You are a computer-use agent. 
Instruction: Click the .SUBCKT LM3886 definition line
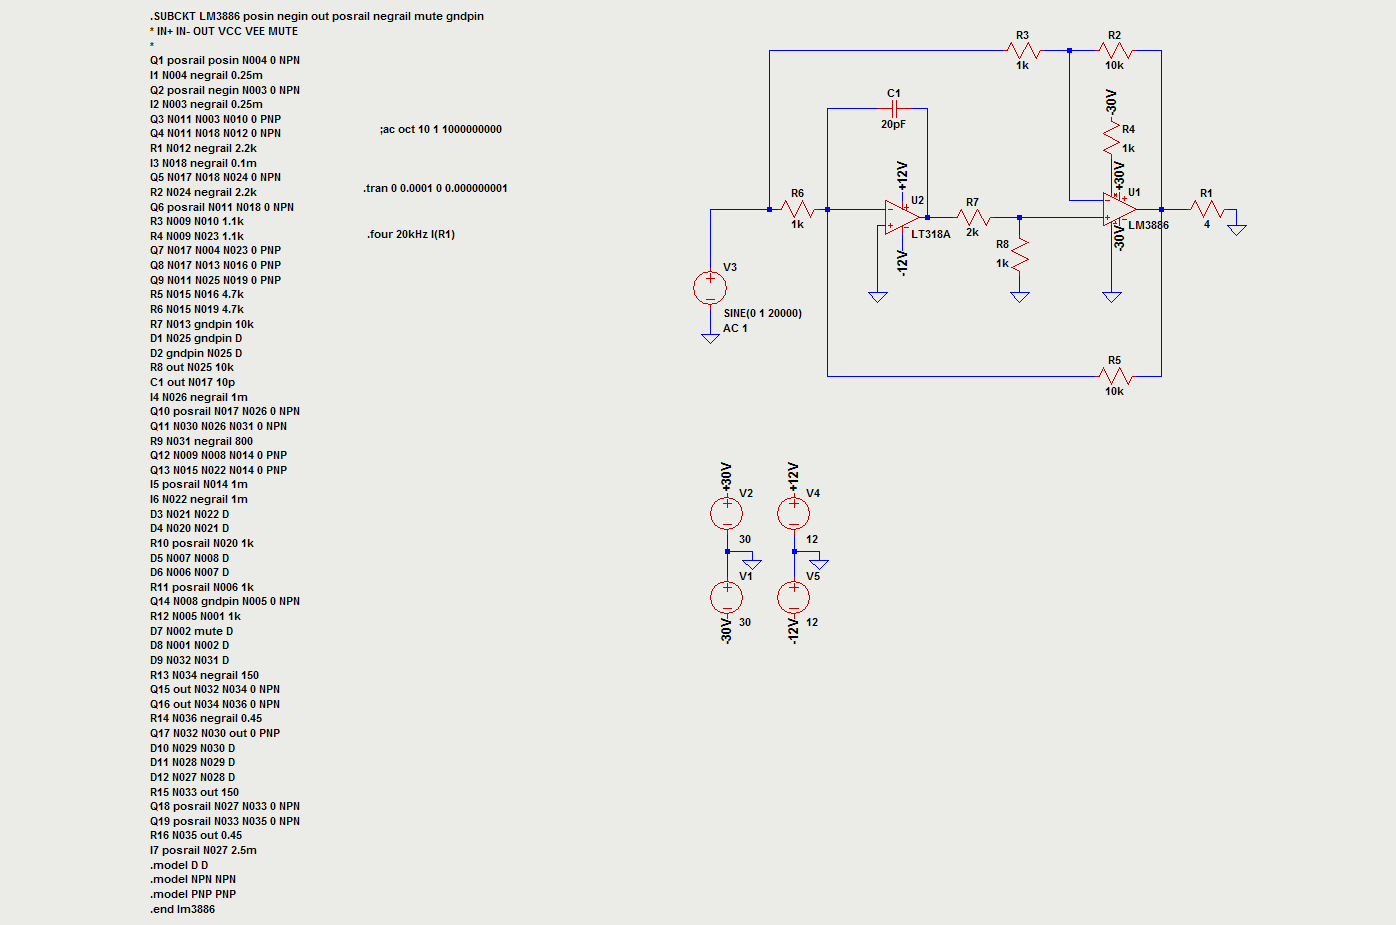pyautogui.click(x=317, y=16)
